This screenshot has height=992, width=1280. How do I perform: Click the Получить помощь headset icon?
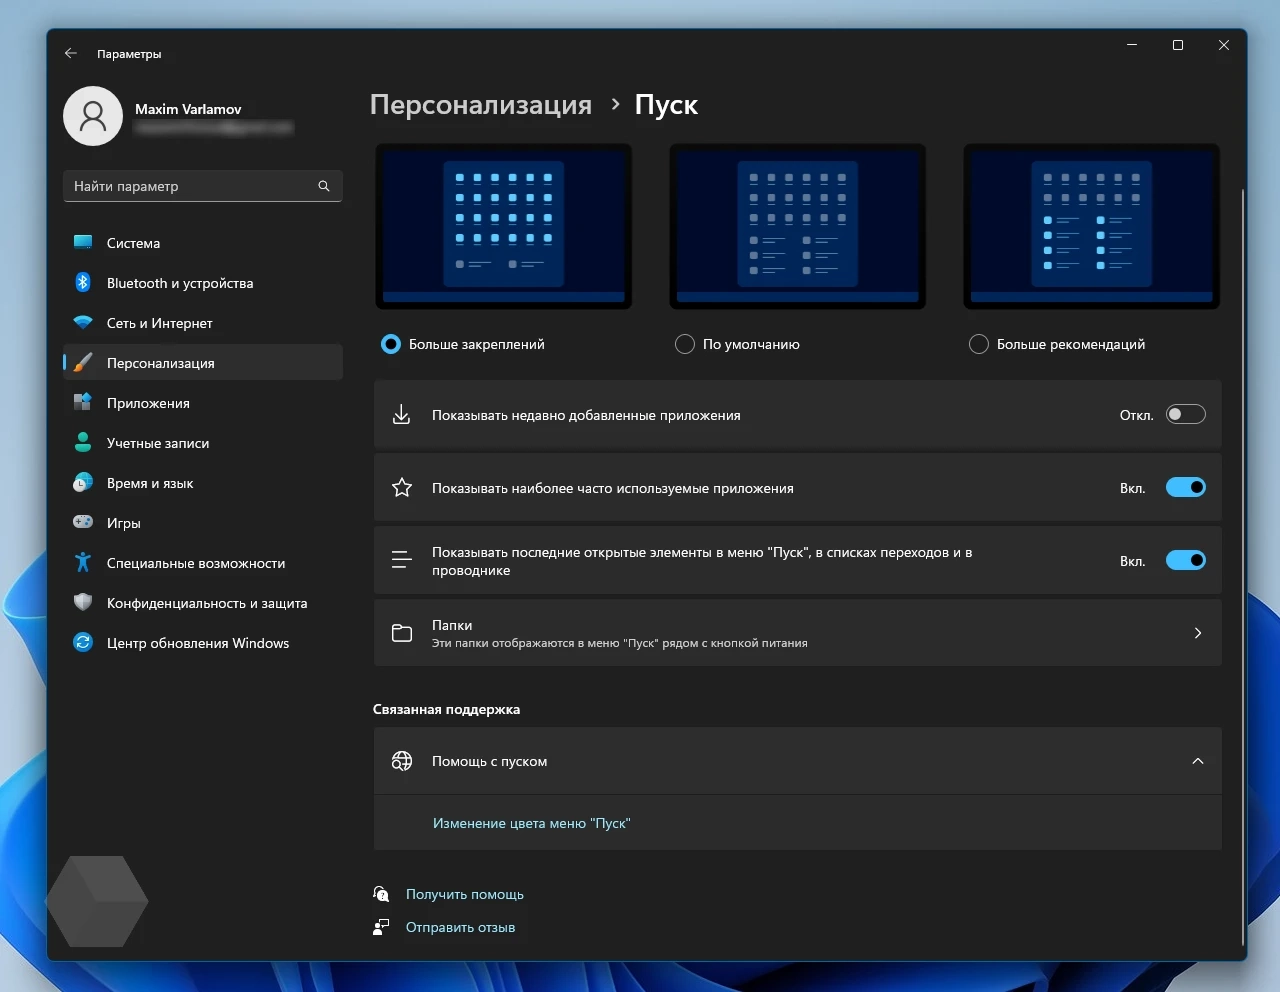(x=381, y=894)
